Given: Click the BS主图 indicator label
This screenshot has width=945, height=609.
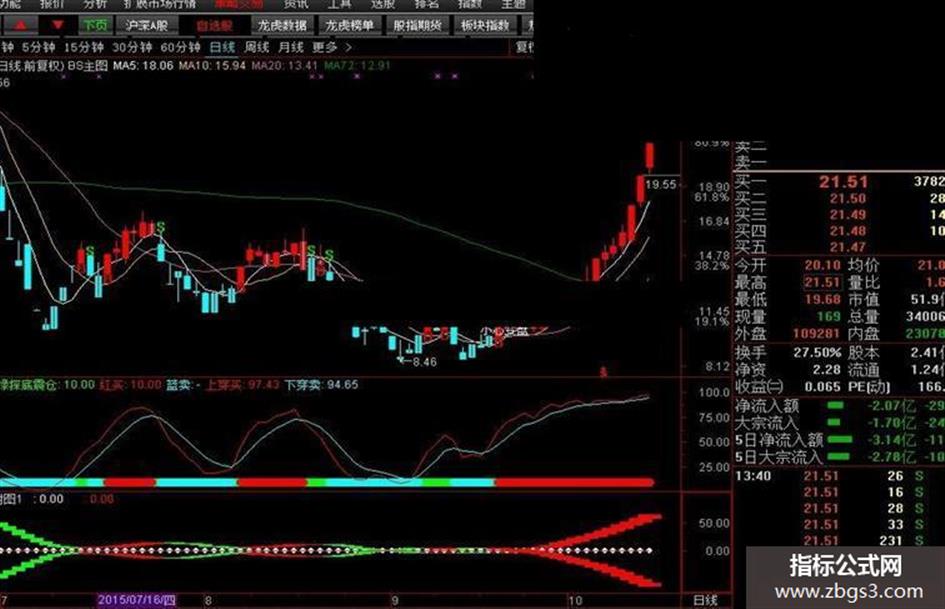Looking at the screenshot, I should 87,65.
